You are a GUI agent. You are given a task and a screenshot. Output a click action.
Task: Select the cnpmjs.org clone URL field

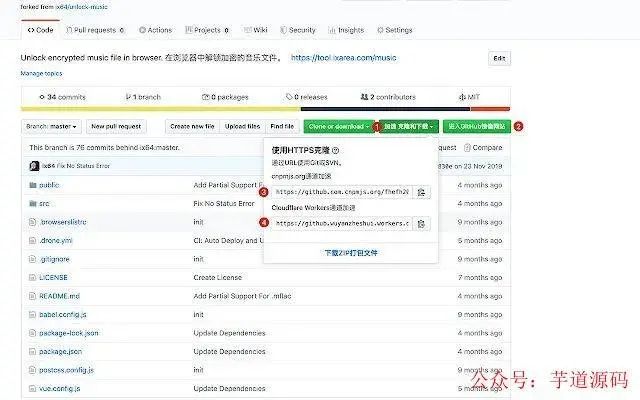coord(342,192)
